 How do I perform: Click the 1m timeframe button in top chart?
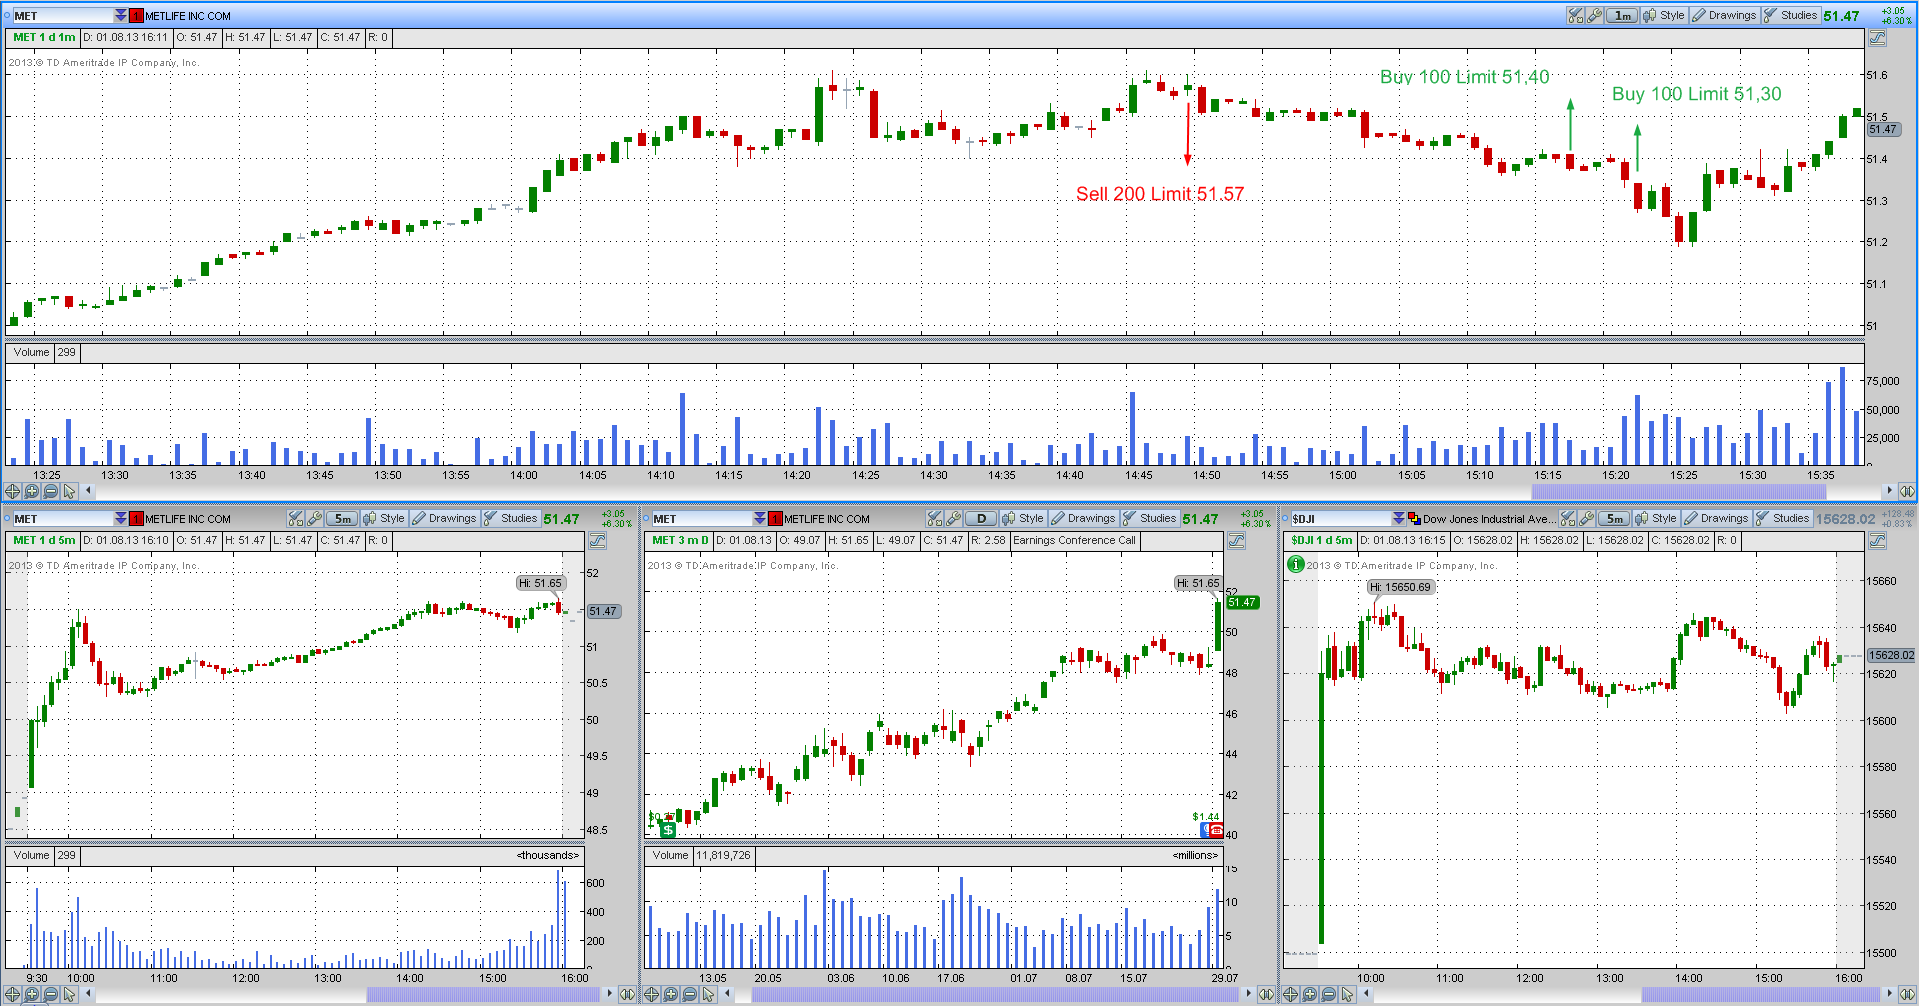click(x=1622, y=15)
